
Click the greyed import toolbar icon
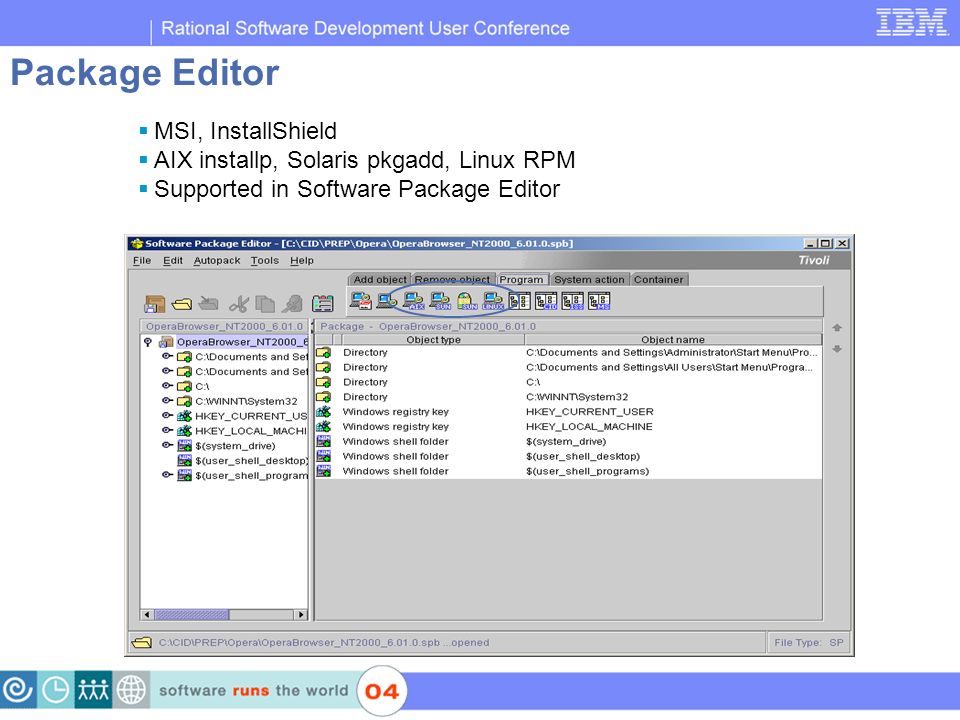[209, 303]
